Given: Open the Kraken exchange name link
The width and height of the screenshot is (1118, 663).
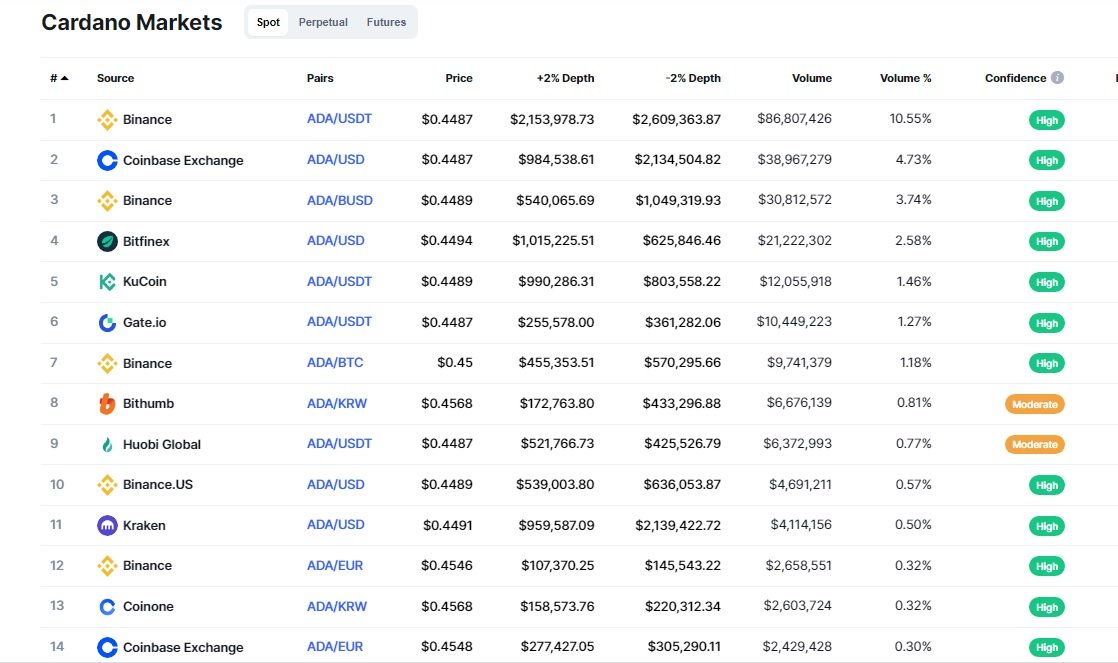Looking at the screenshot, I should click(144, 525).
